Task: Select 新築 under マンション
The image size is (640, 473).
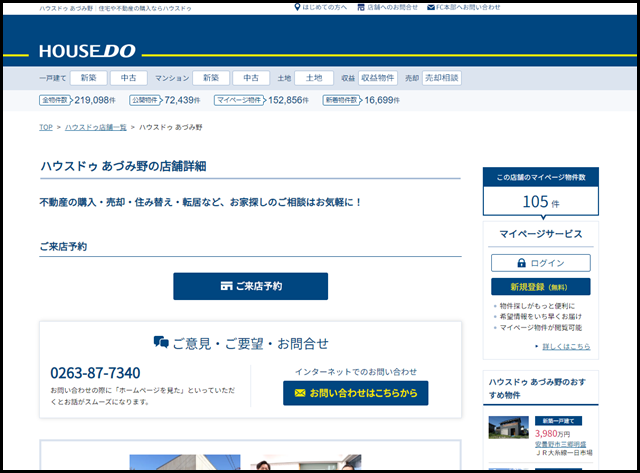Action: click(x=211, y=78)
